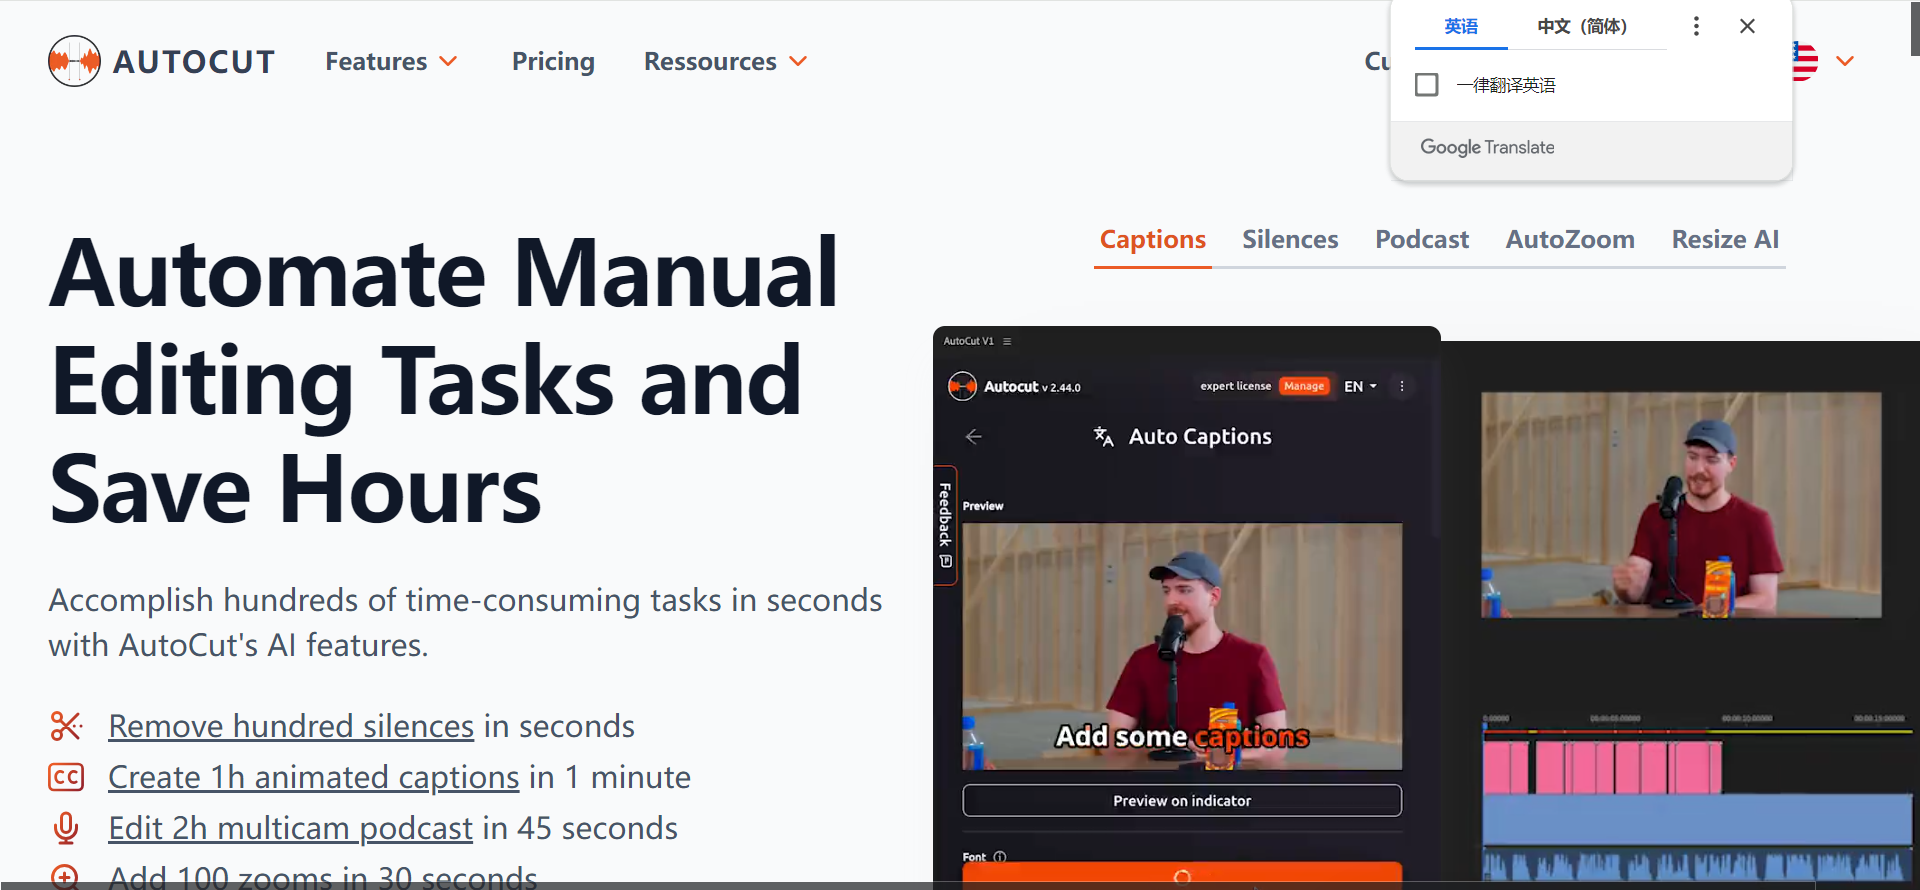
Task: Open the Features dropdown menu
Action: tap(391, 62)
